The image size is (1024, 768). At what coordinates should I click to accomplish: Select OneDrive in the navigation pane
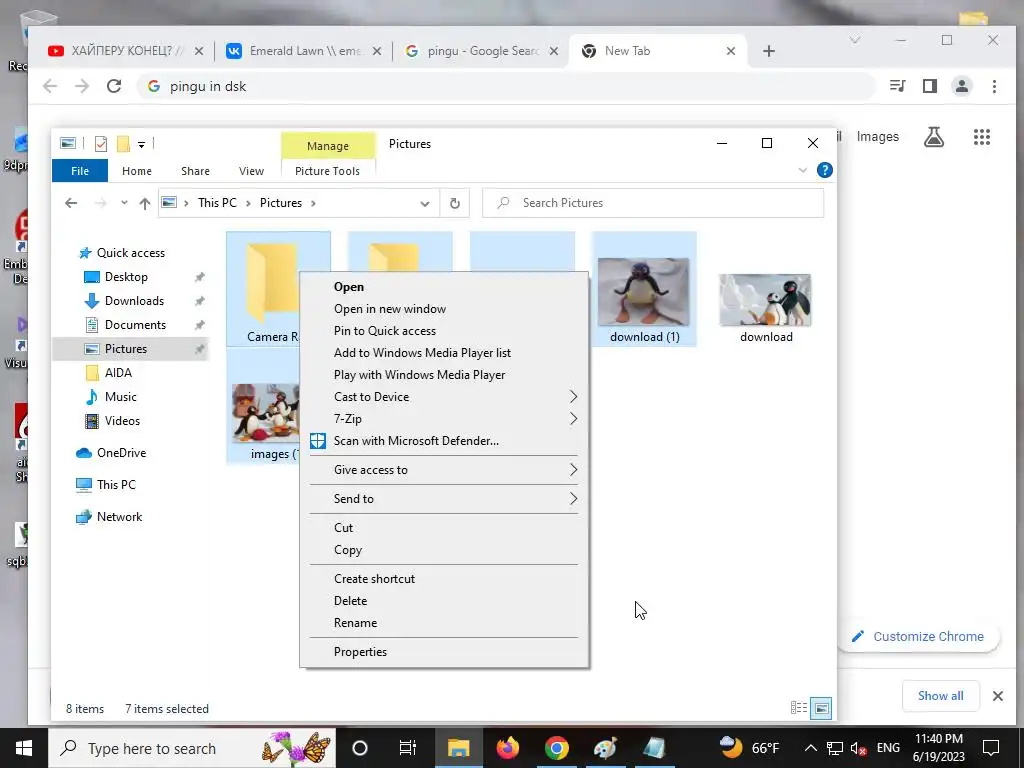[x=121, y=453]
